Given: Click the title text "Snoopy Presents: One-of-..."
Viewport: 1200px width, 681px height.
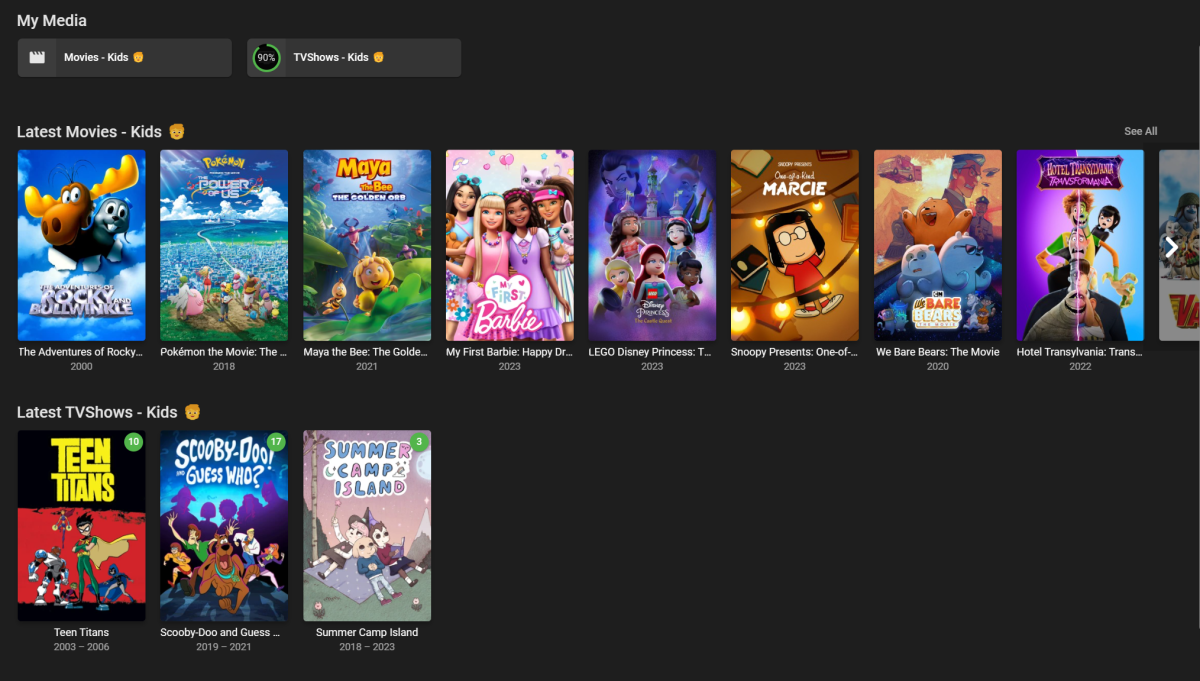Looking at the screenshot, I should point(795,352).
